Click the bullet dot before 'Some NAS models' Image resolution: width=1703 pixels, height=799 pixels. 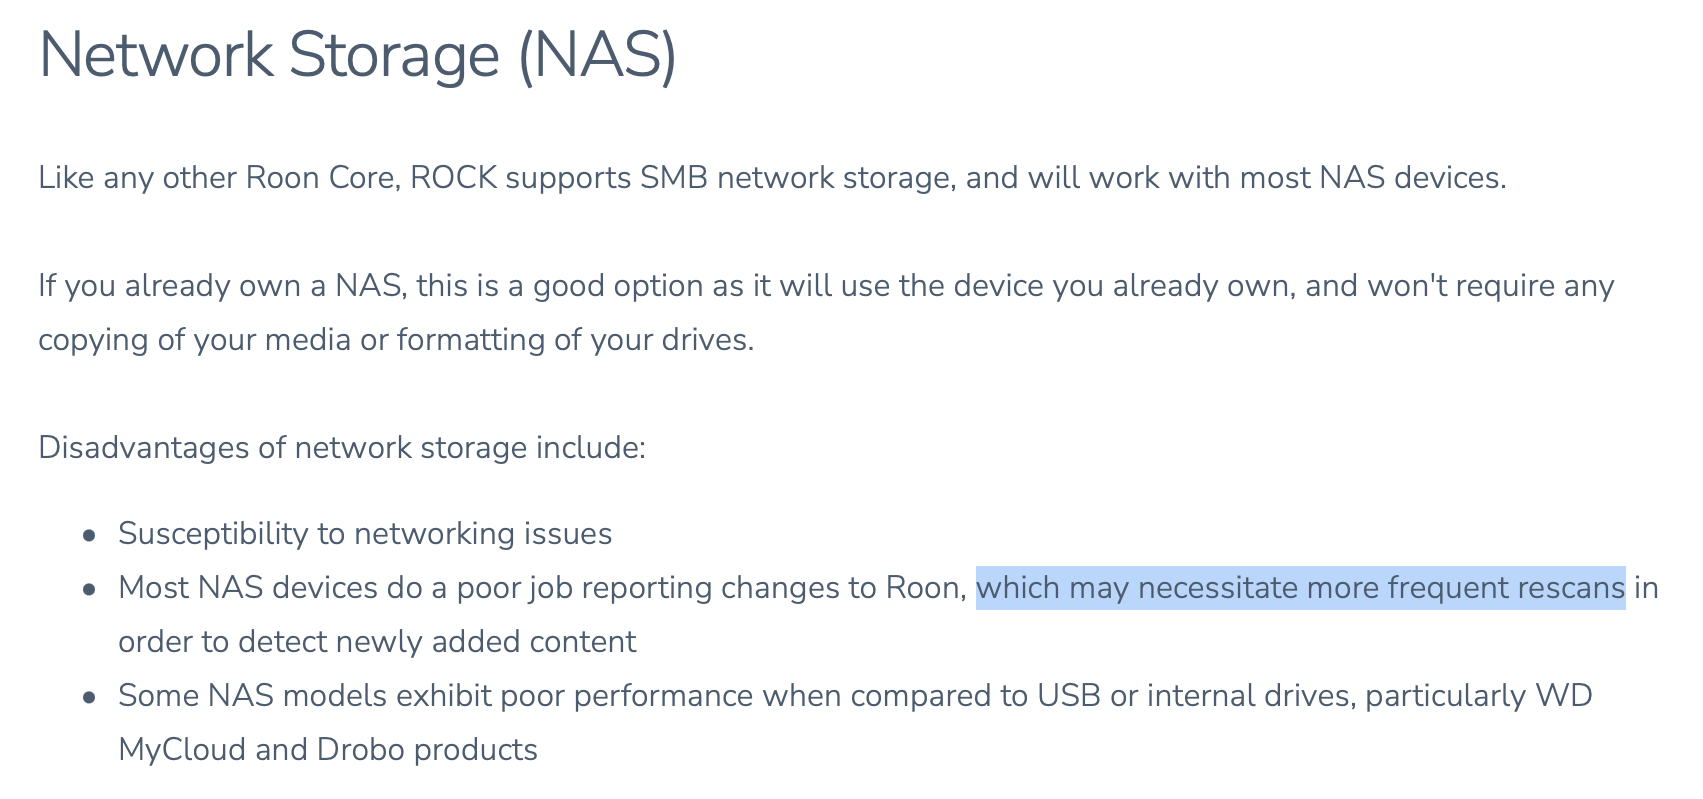point(90,698)
